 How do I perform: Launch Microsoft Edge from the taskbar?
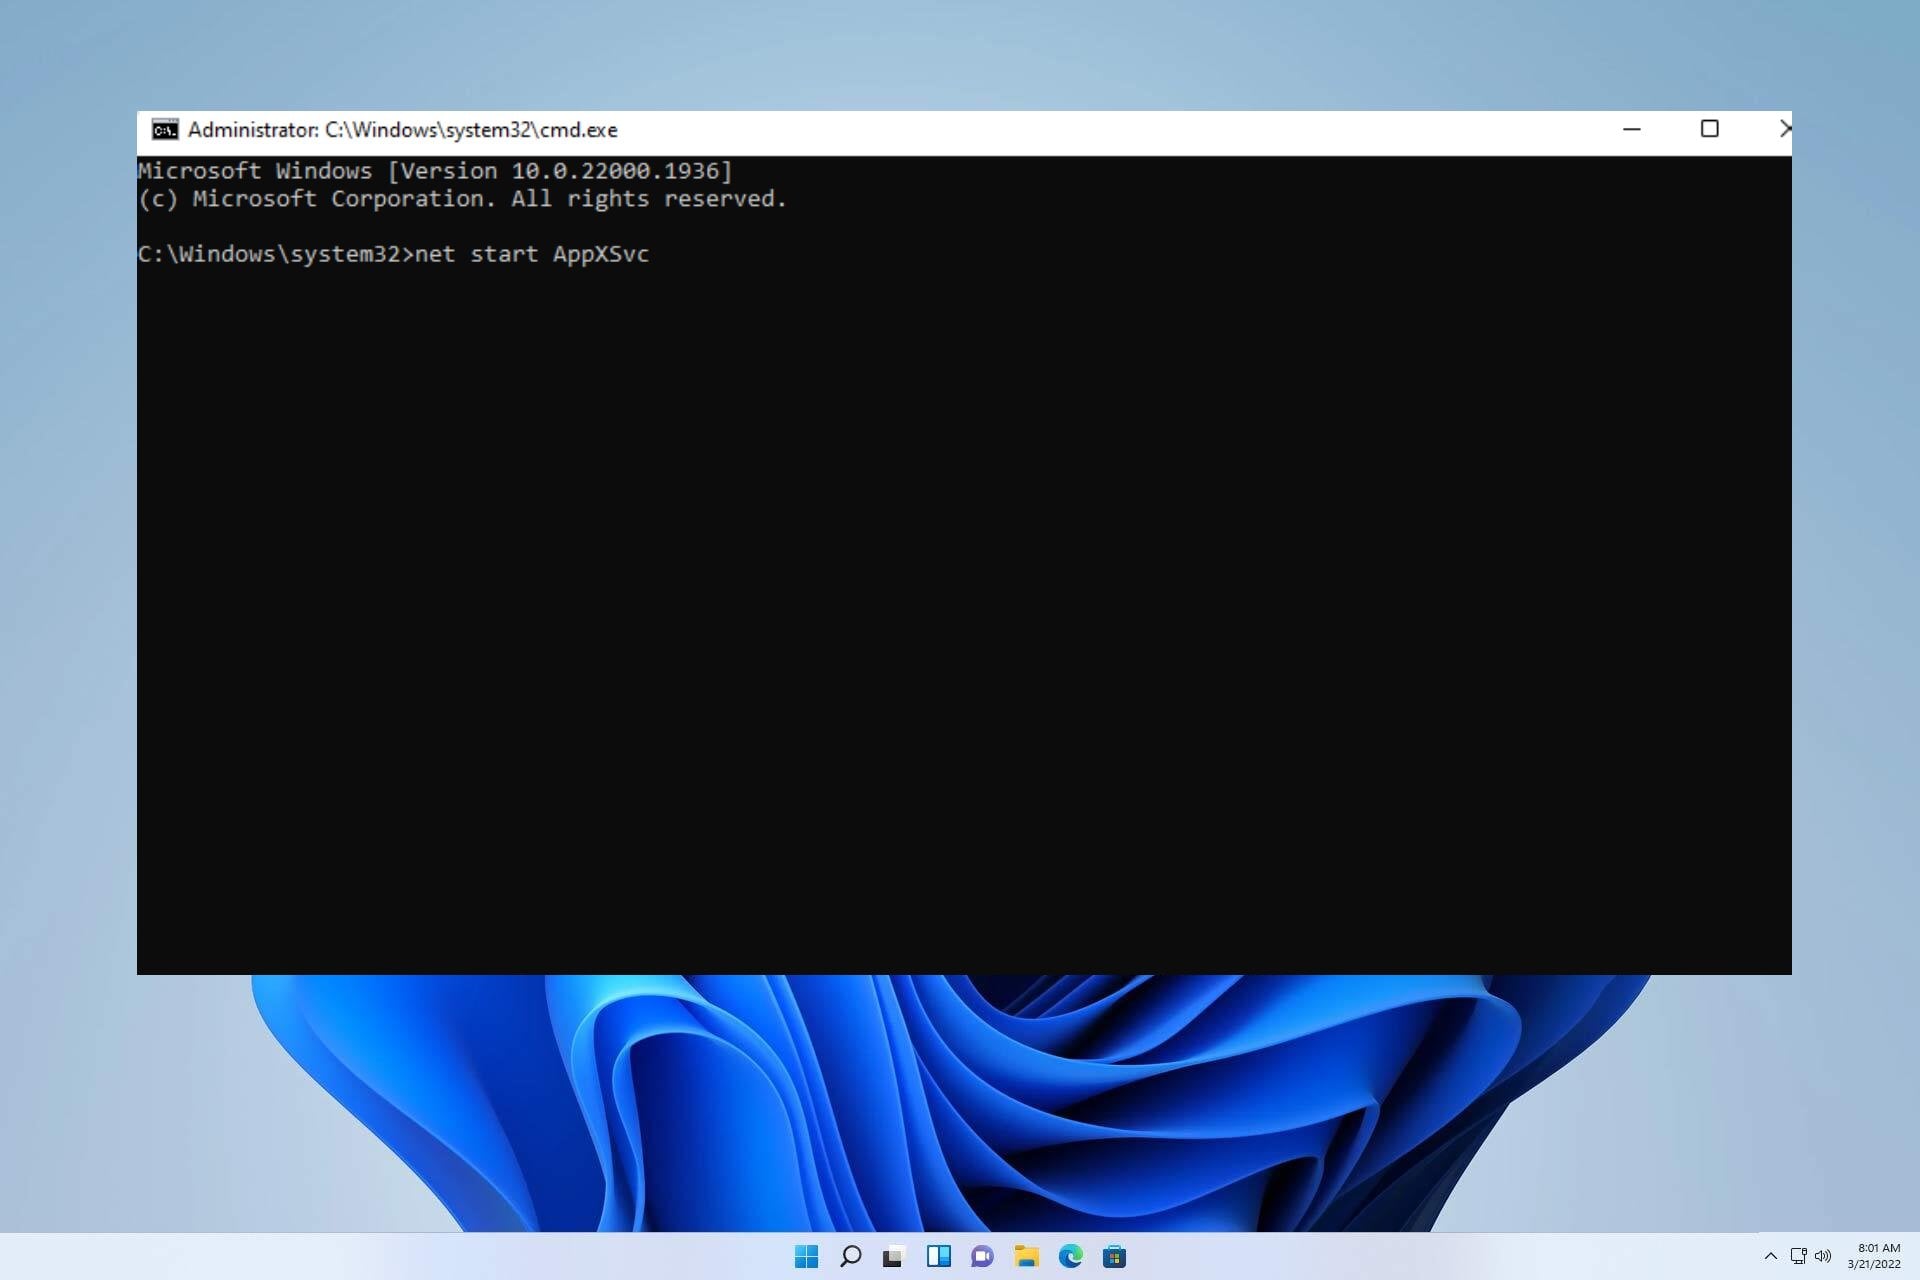coord(1072,1257)
